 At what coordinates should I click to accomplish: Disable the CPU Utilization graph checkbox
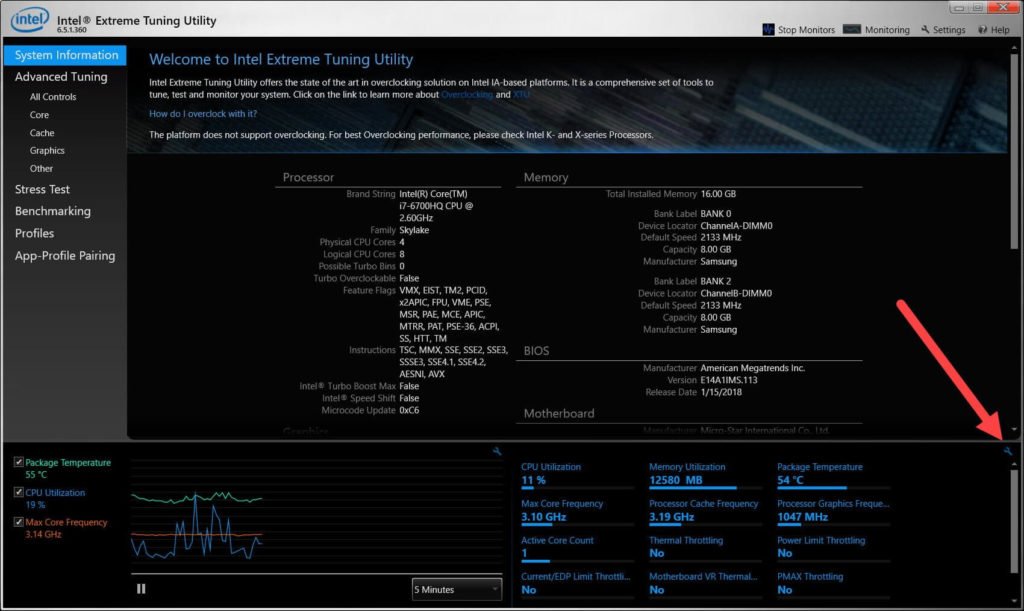tap(17, 492)
